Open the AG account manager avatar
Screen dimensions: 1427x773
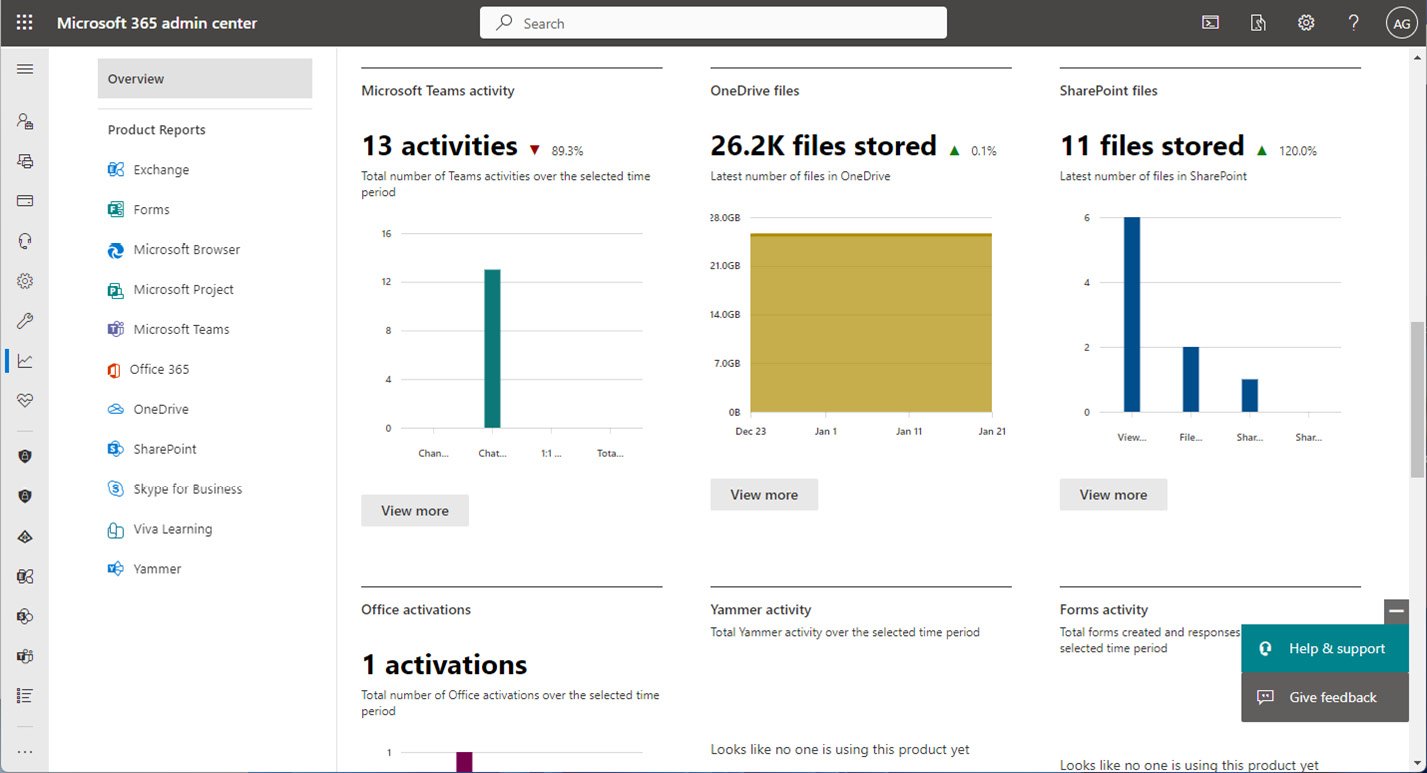[x=1402, y=24]
